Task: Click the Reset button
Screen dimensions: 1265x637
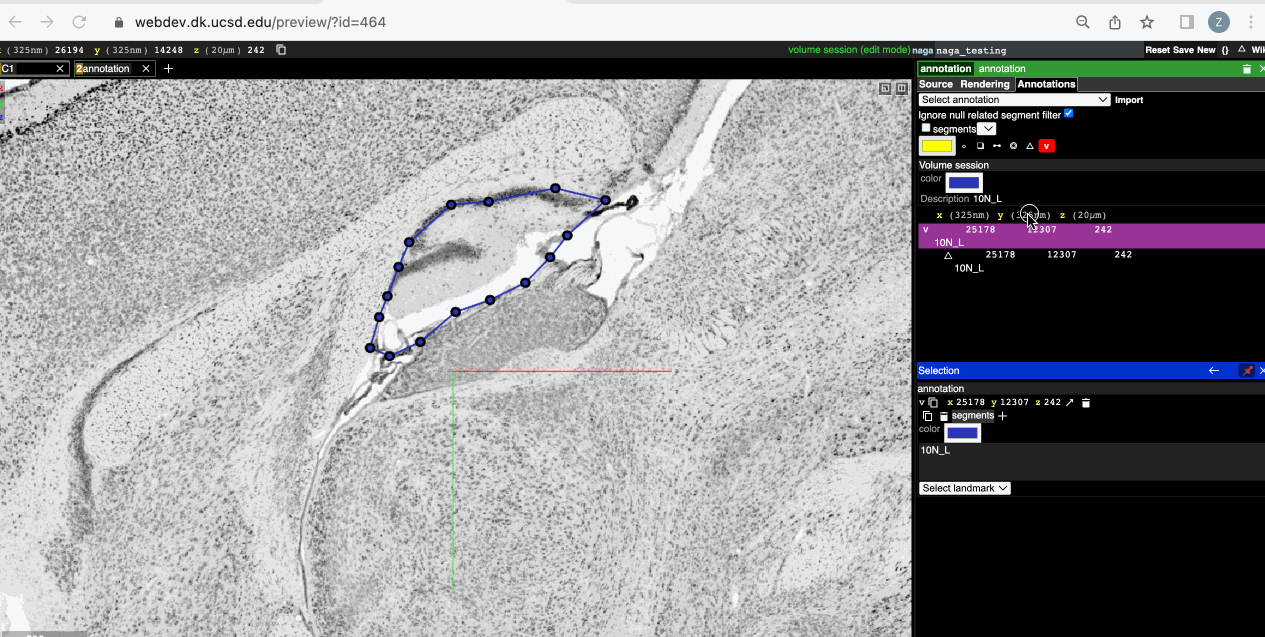Action: 1158,50
